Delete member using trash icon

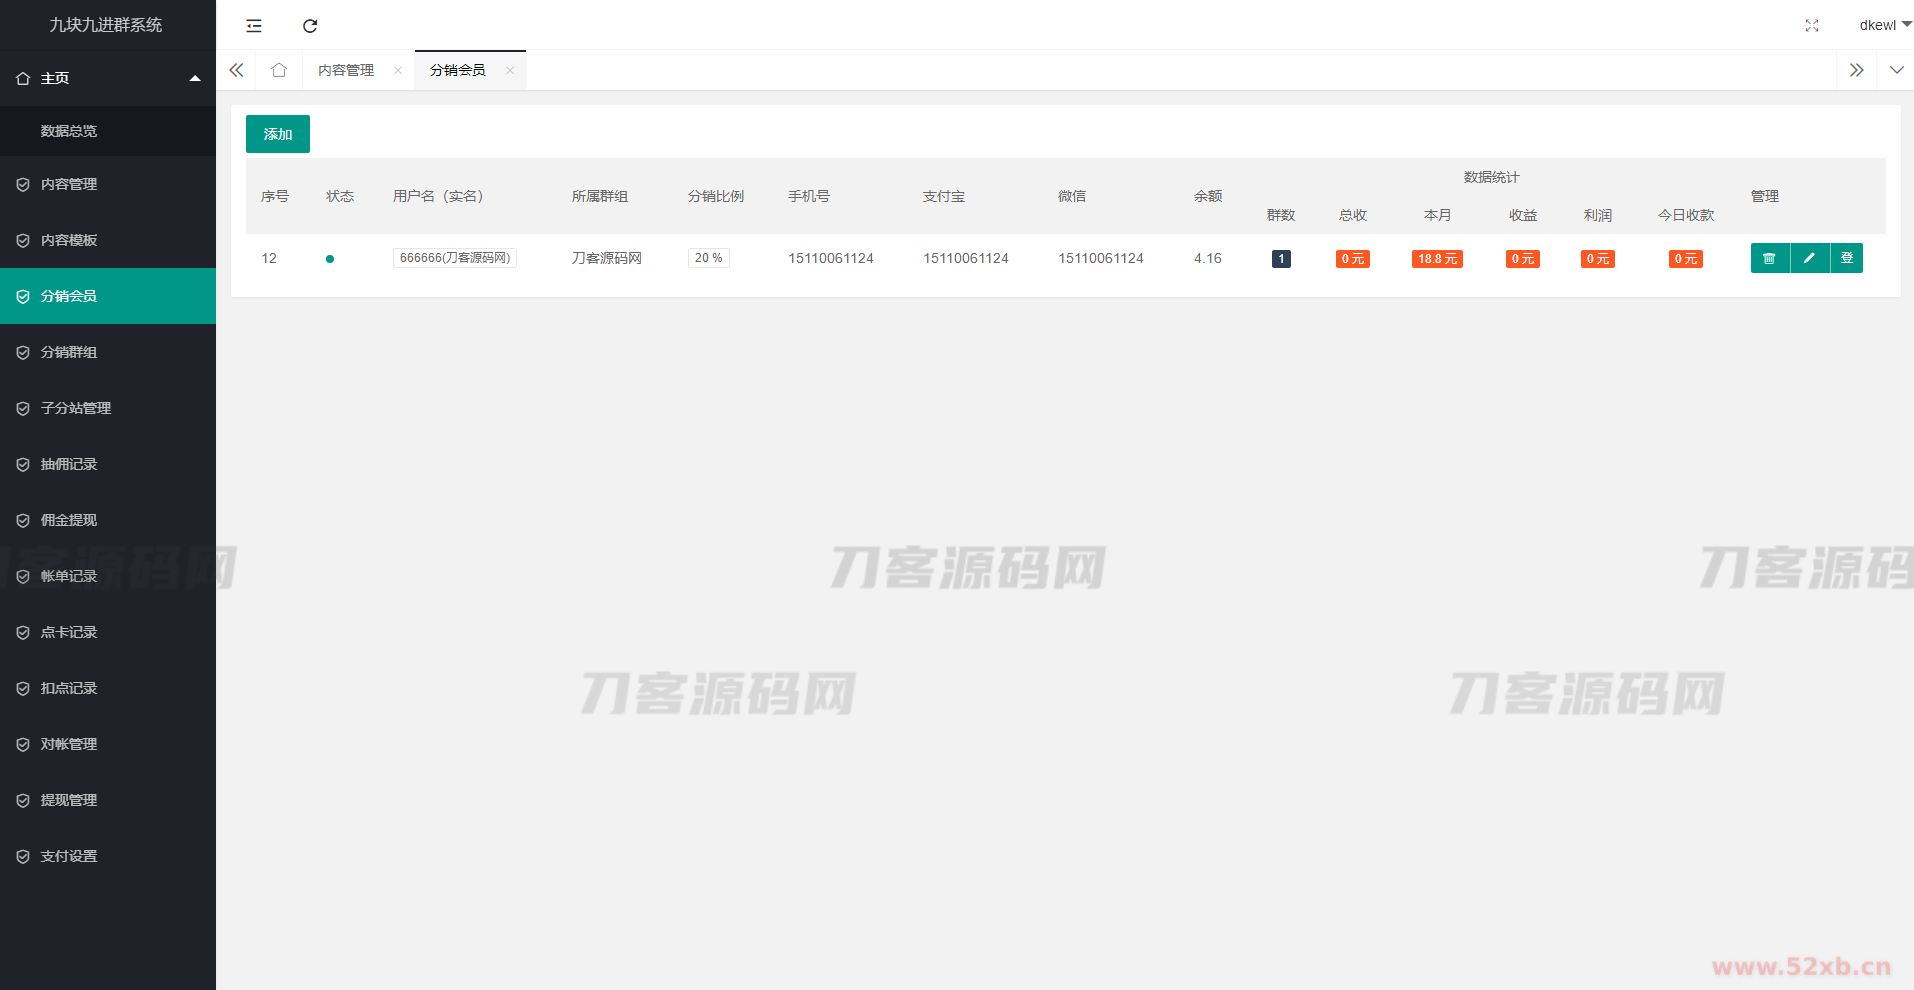tap(1769, 258)
